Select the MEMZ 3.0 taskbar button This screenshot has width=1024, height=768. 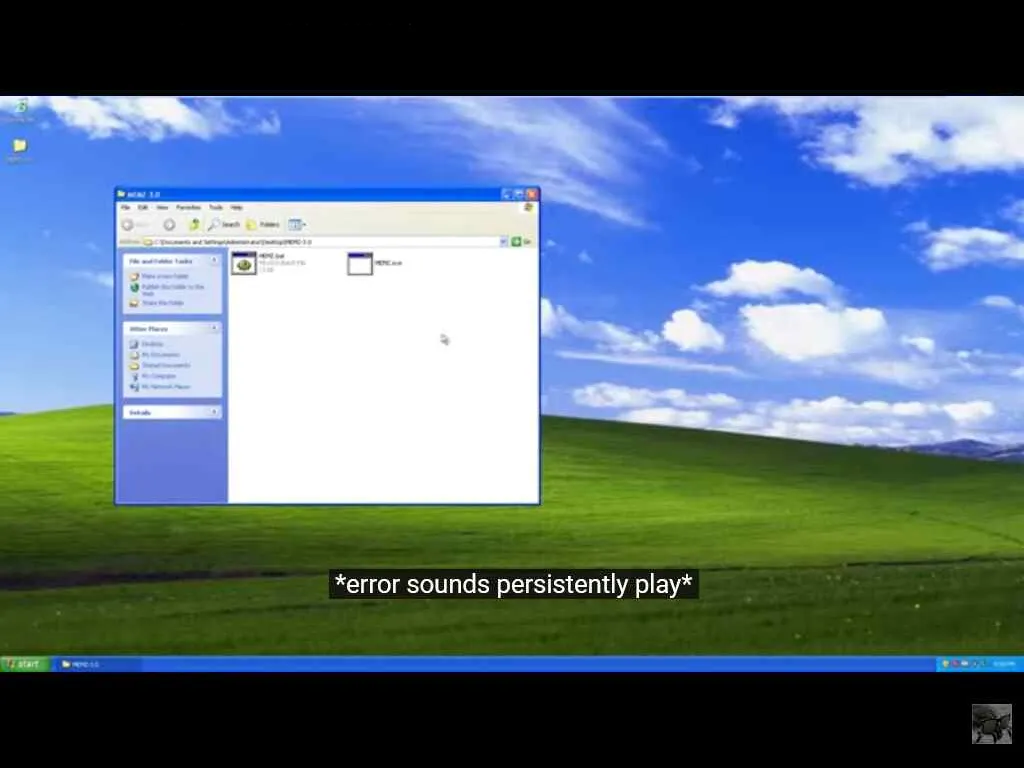pos(98,664)
